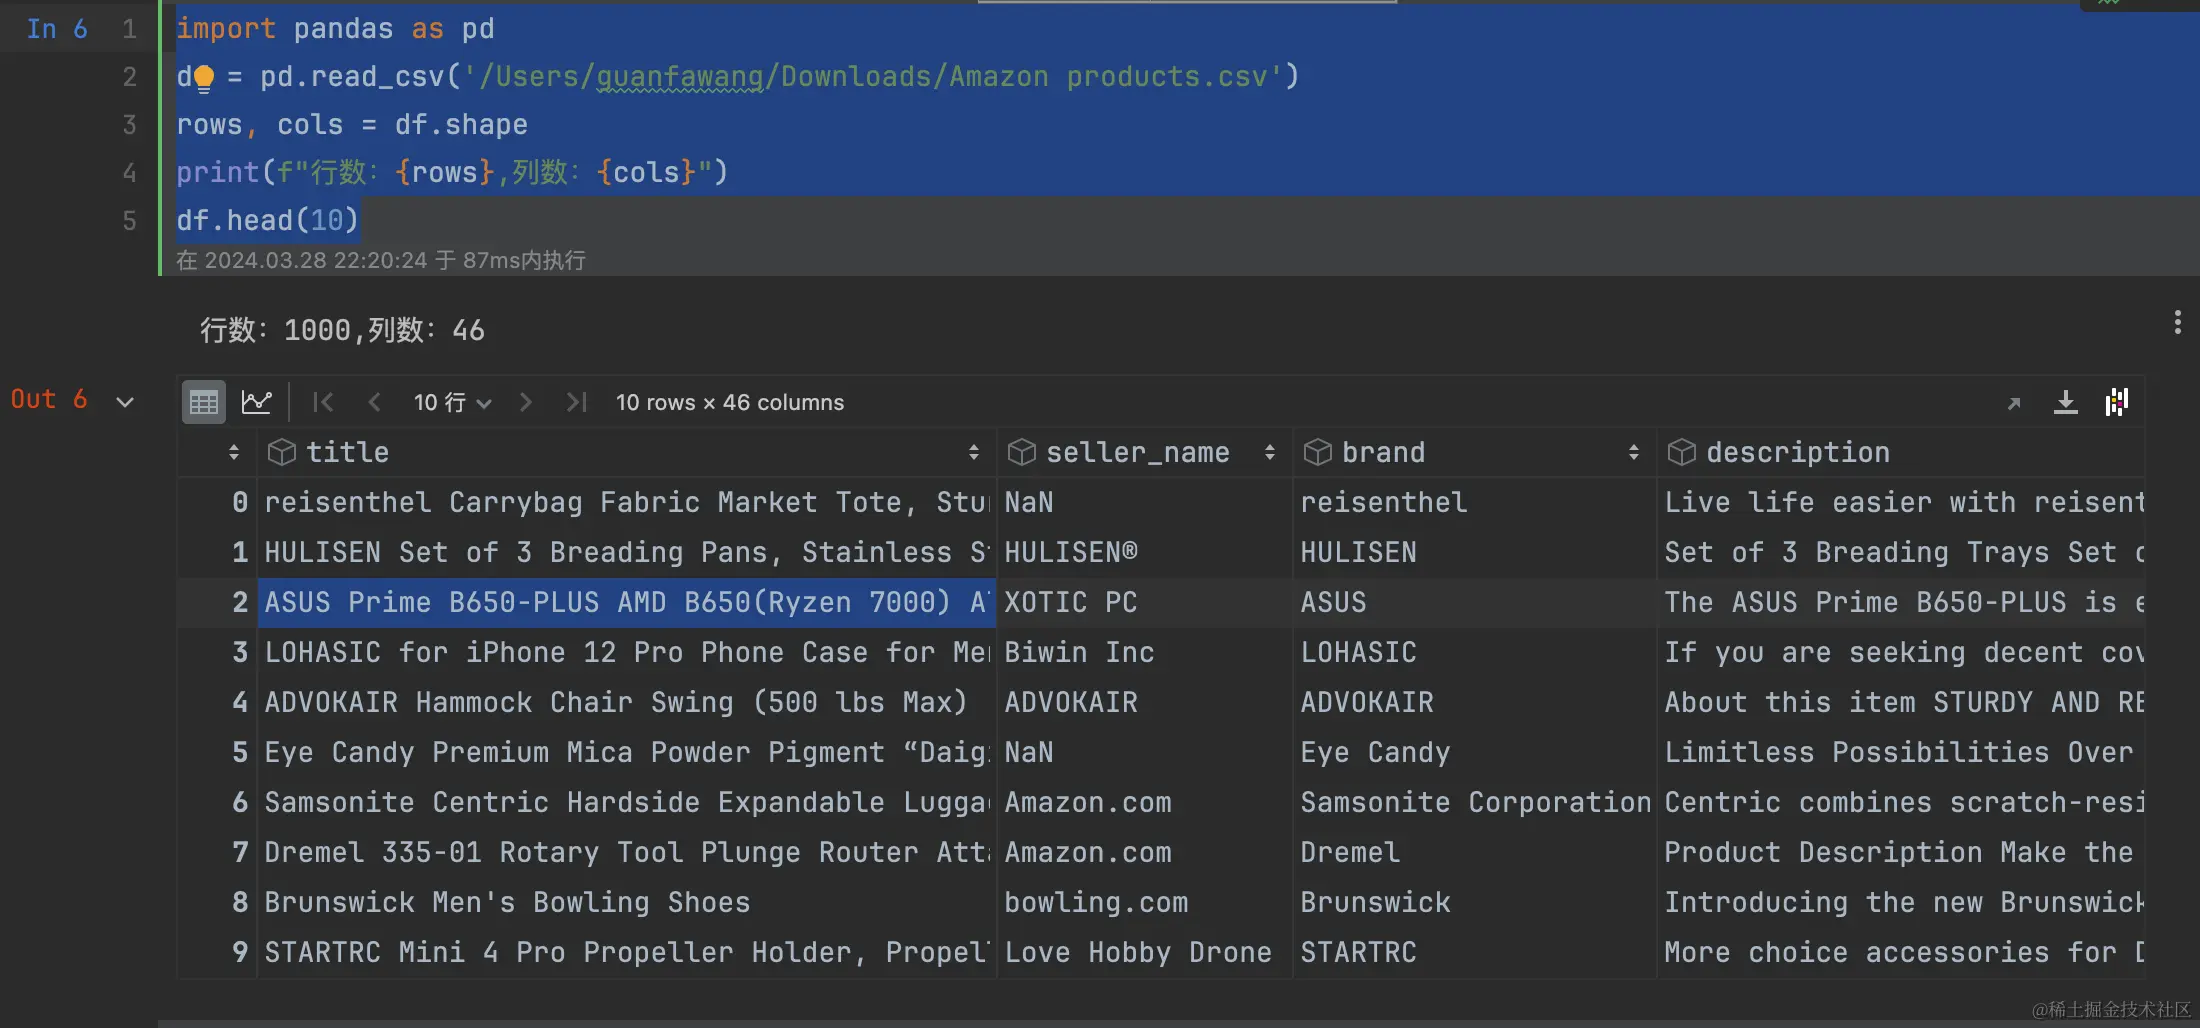This screenshot has width=2200, height=1028.
Task: Select the row index 5 cell
Action: (218, 752)
